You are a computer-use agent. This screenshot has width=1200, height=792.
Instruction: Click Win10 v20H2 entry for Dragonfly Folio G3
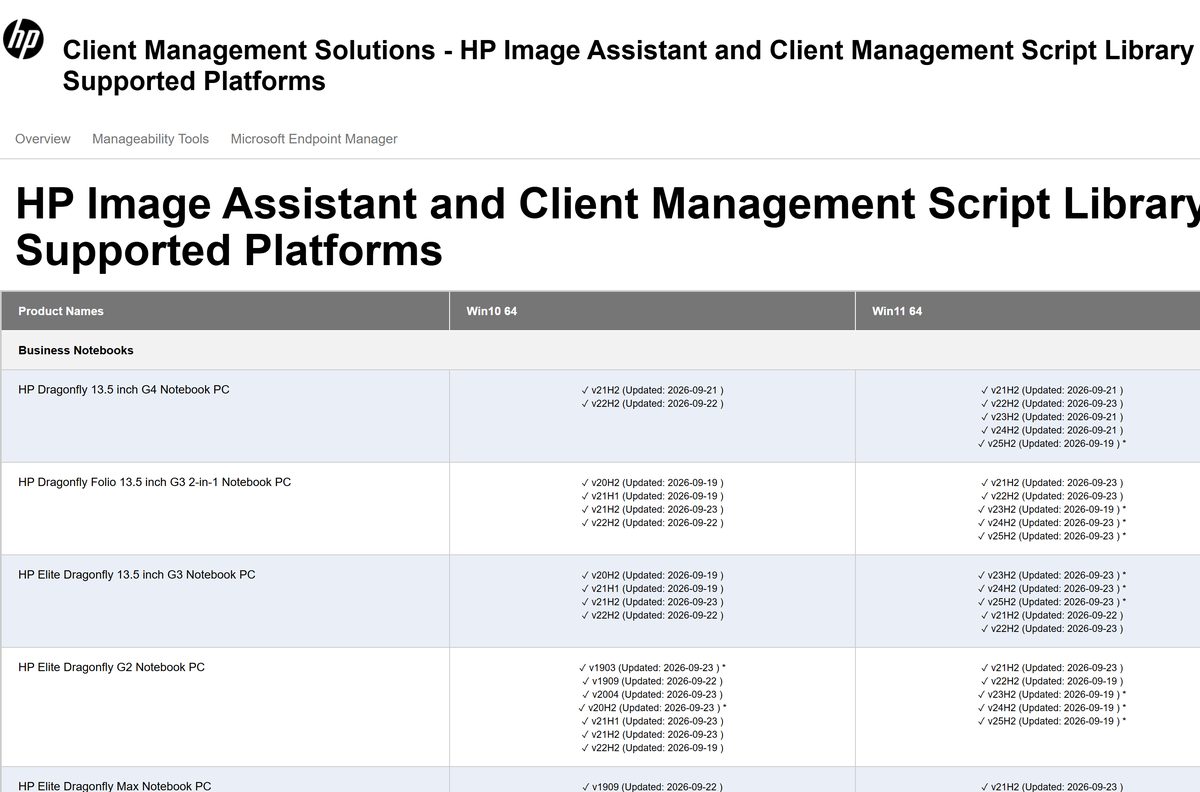[x=652, y=482]
